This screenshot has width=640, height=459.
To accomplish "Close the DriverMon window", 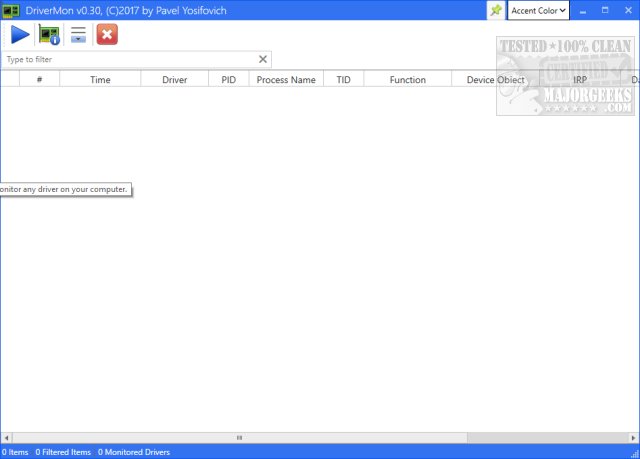I will 628,11.
